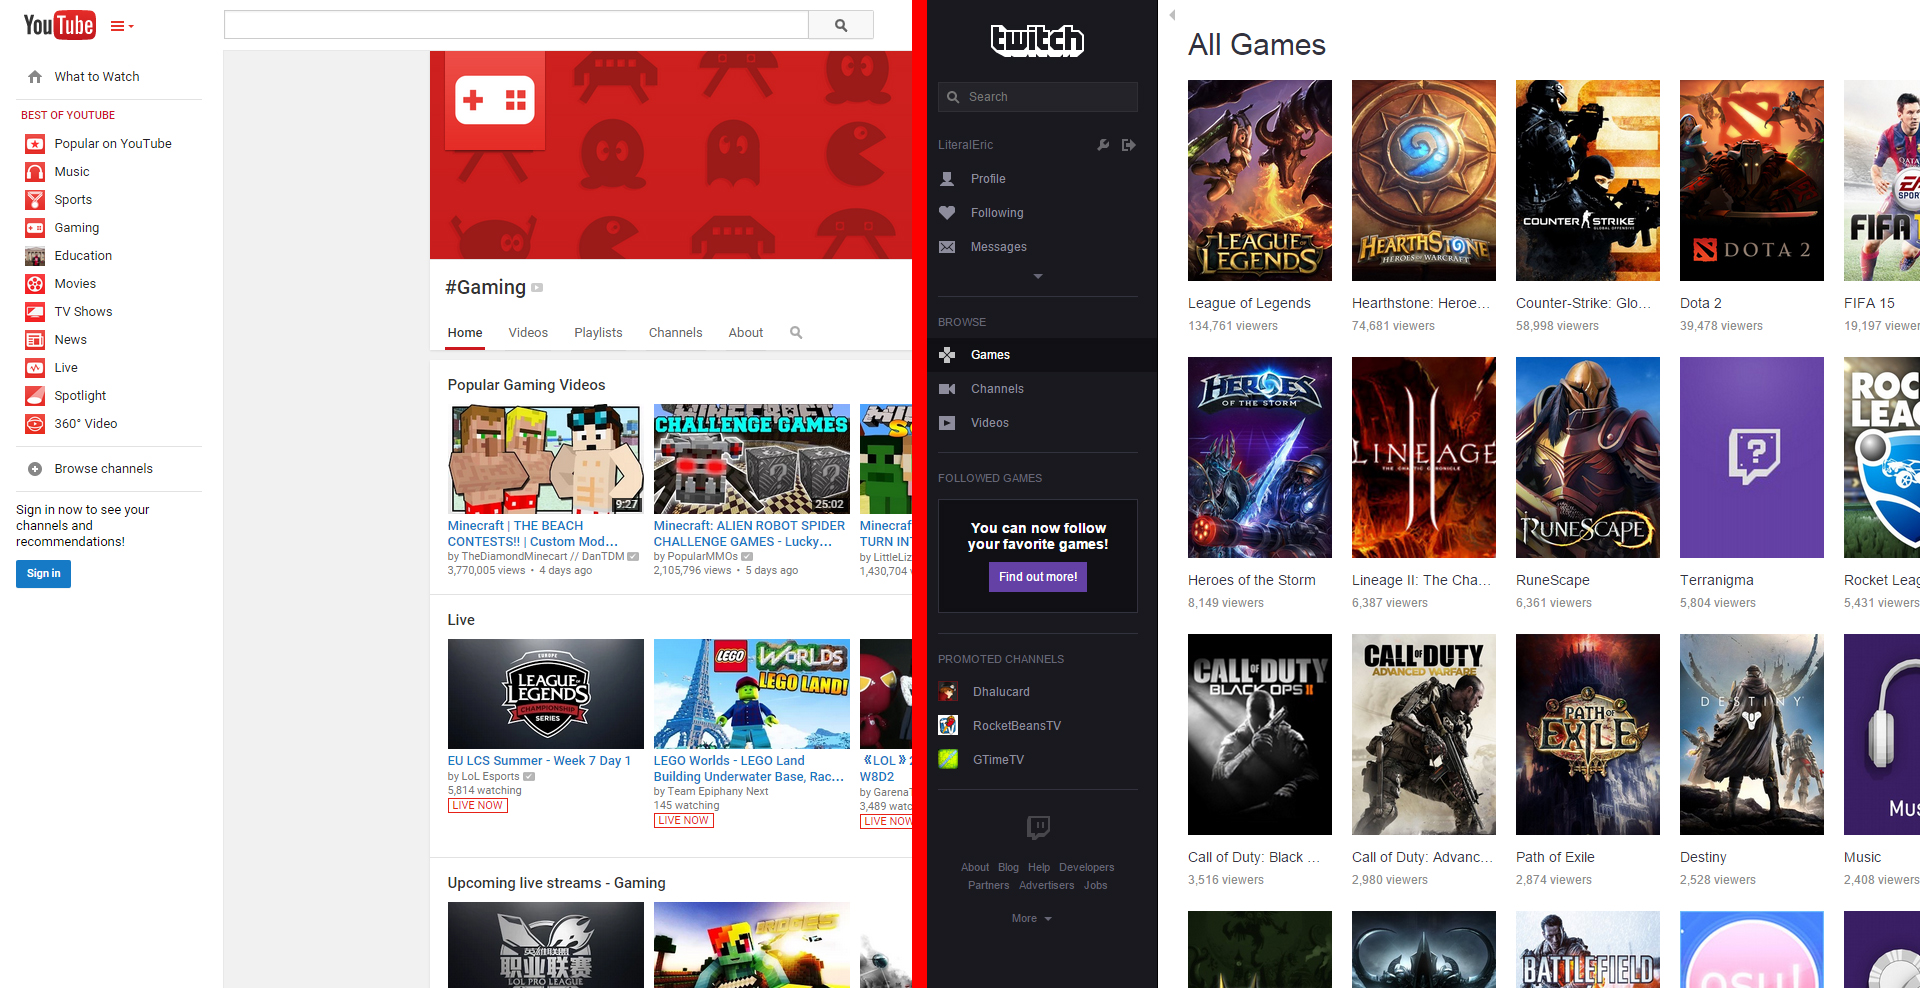This screenshot has width=1920, height=988.
Task: Click the TV Shows icon
Action: 35,312
